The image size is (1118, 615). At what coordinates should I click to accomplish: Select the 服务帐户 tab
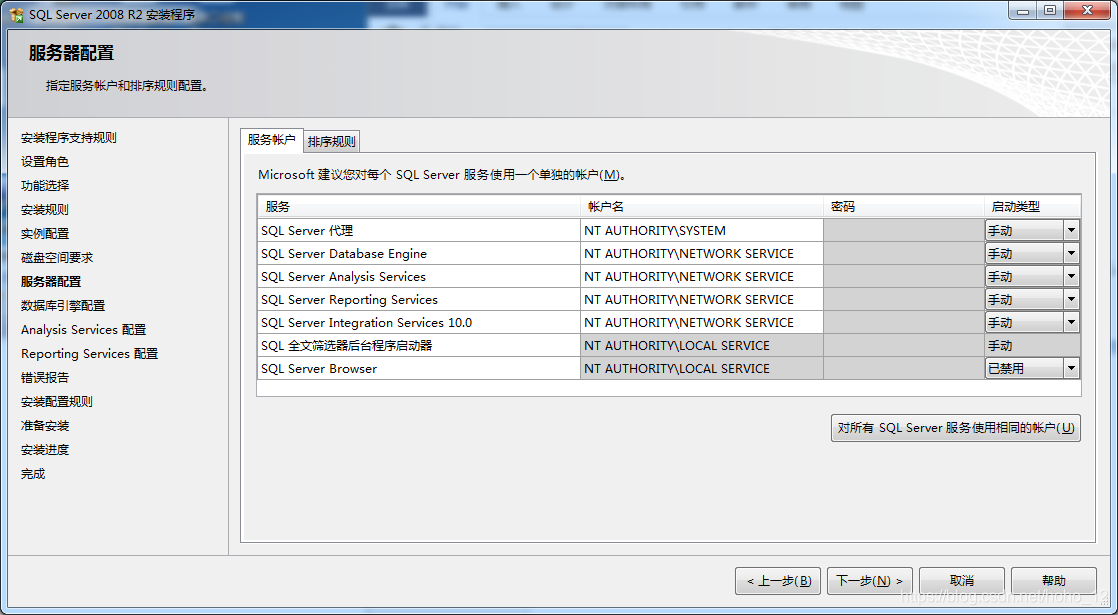coord(272,140)
